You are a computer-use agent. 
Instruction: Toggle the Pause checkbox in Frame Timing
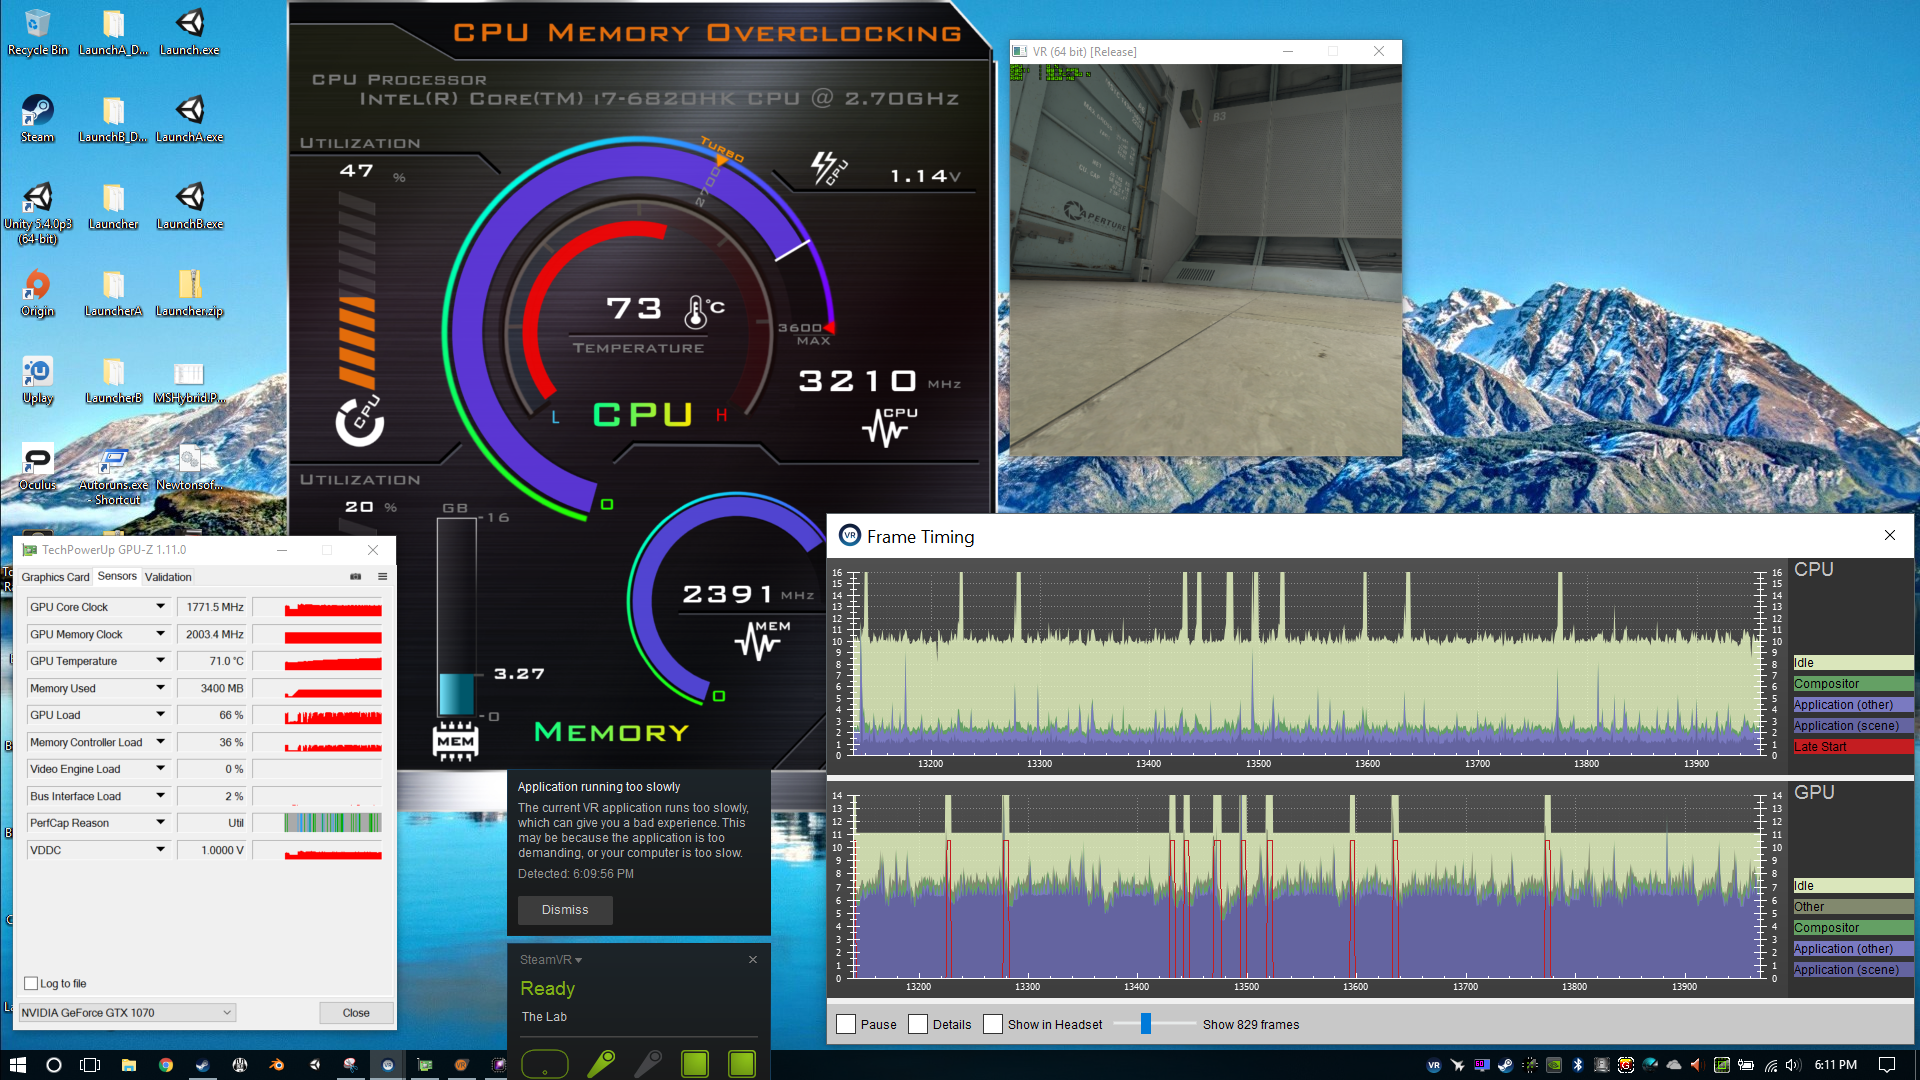(846, 1024)
